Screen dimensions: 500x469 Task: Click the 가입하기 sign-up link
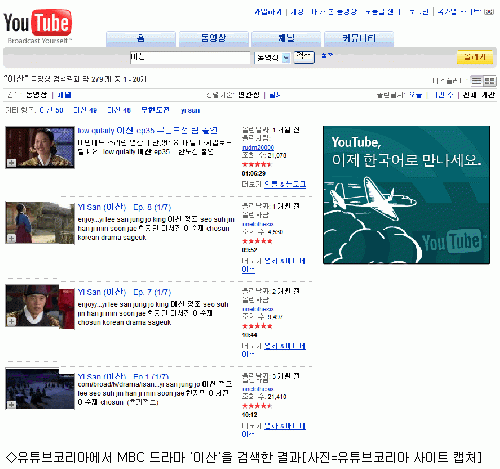click(x=268, y=12)
